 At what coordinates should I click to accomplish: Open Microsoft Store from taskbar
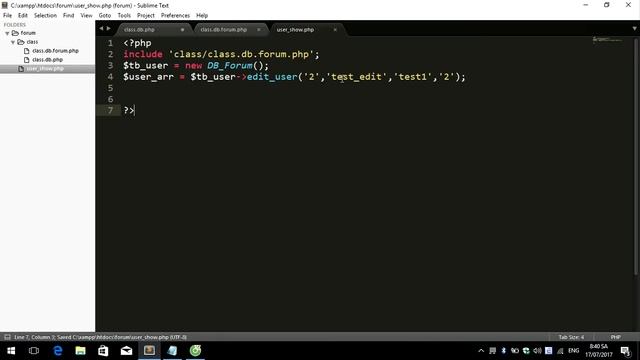[103, 351]
